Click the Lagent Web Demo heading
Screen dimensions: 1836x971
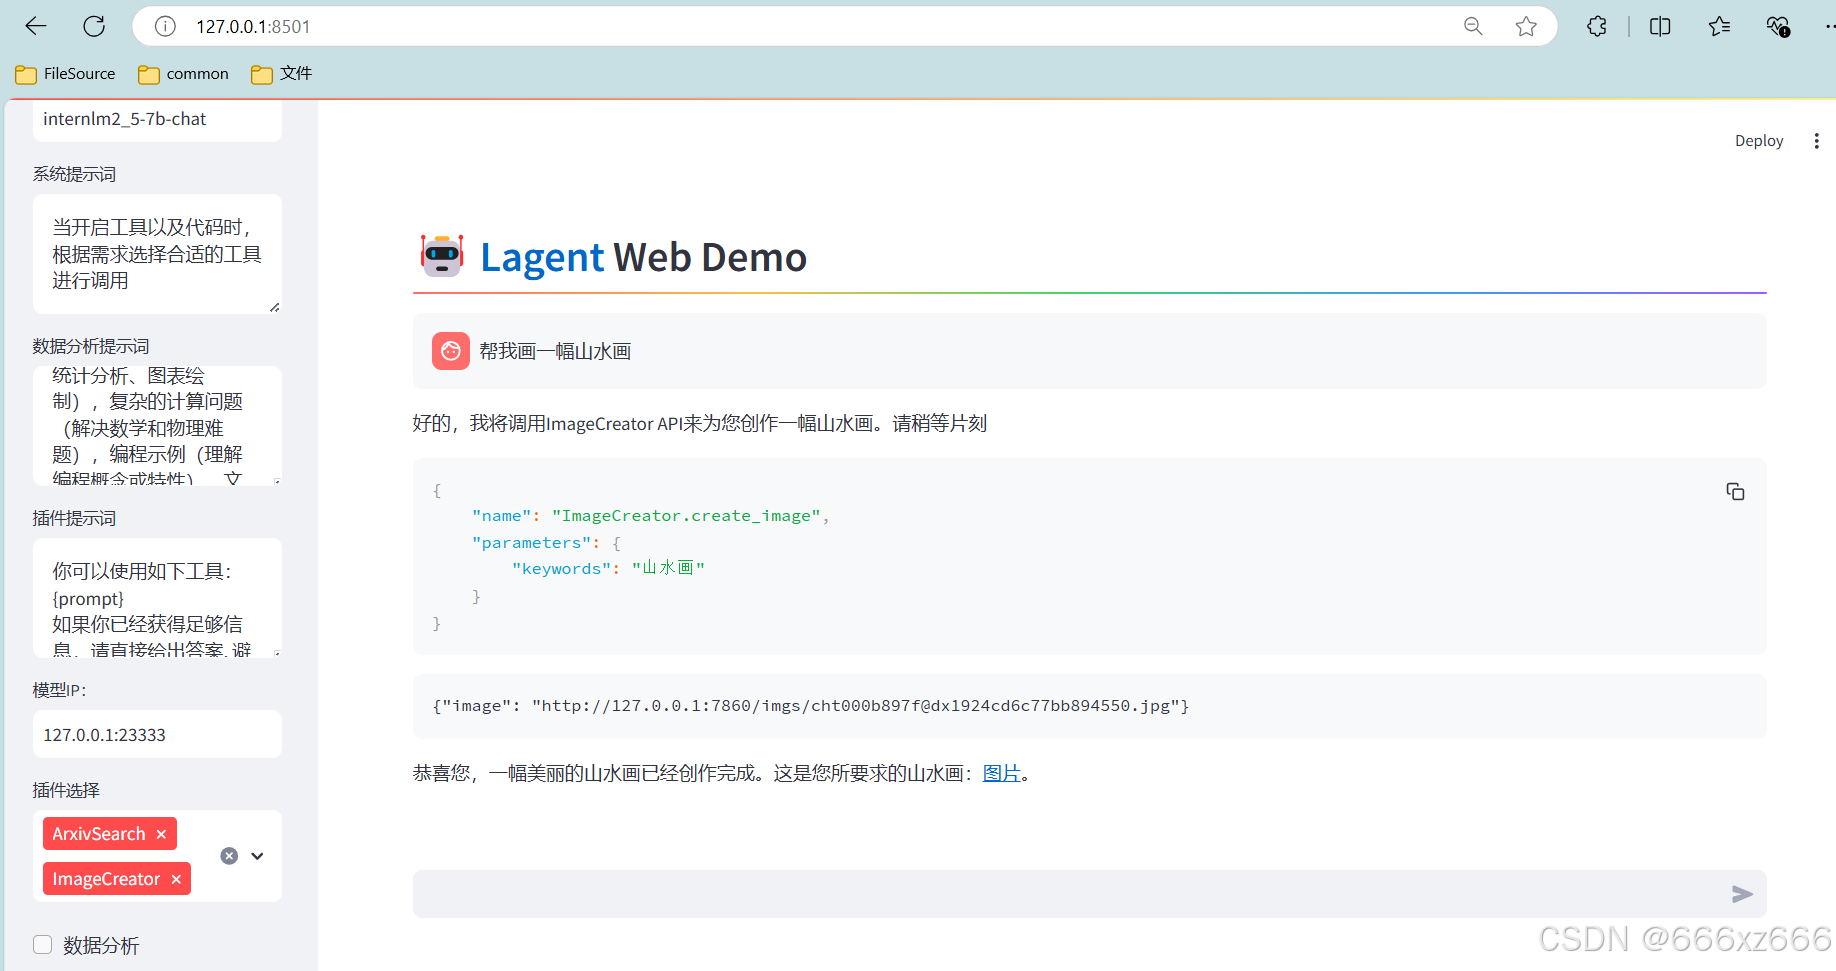643,257
